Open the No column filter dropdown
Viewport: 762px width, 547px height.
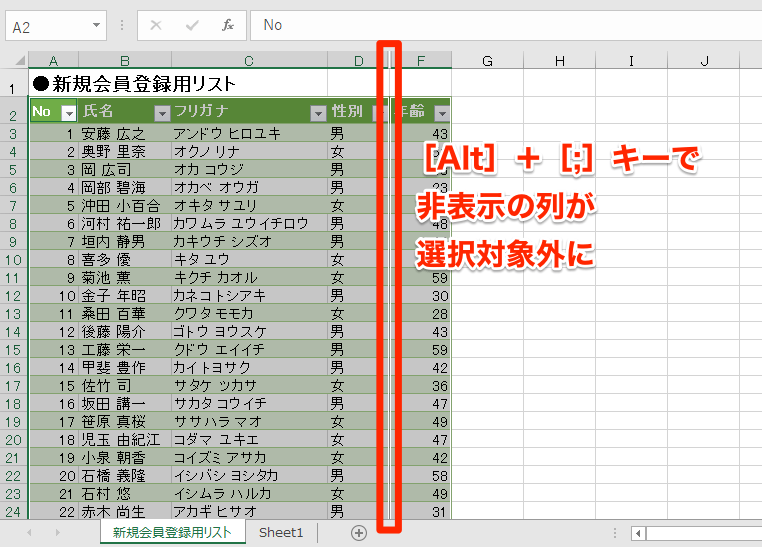coord(69,113)
